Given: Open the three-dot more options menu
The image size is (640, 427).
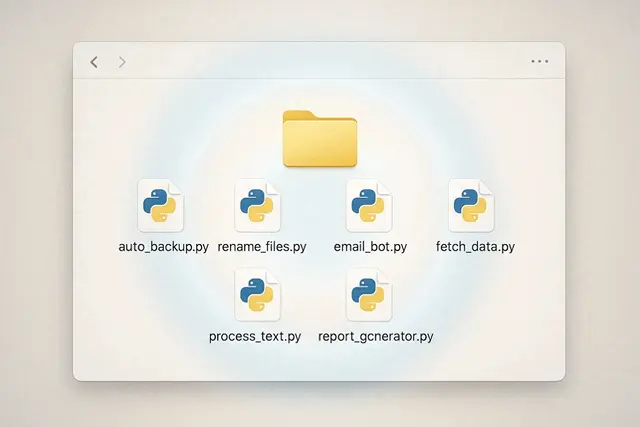Looking at the screenshot, I should [x=540, y=62].
